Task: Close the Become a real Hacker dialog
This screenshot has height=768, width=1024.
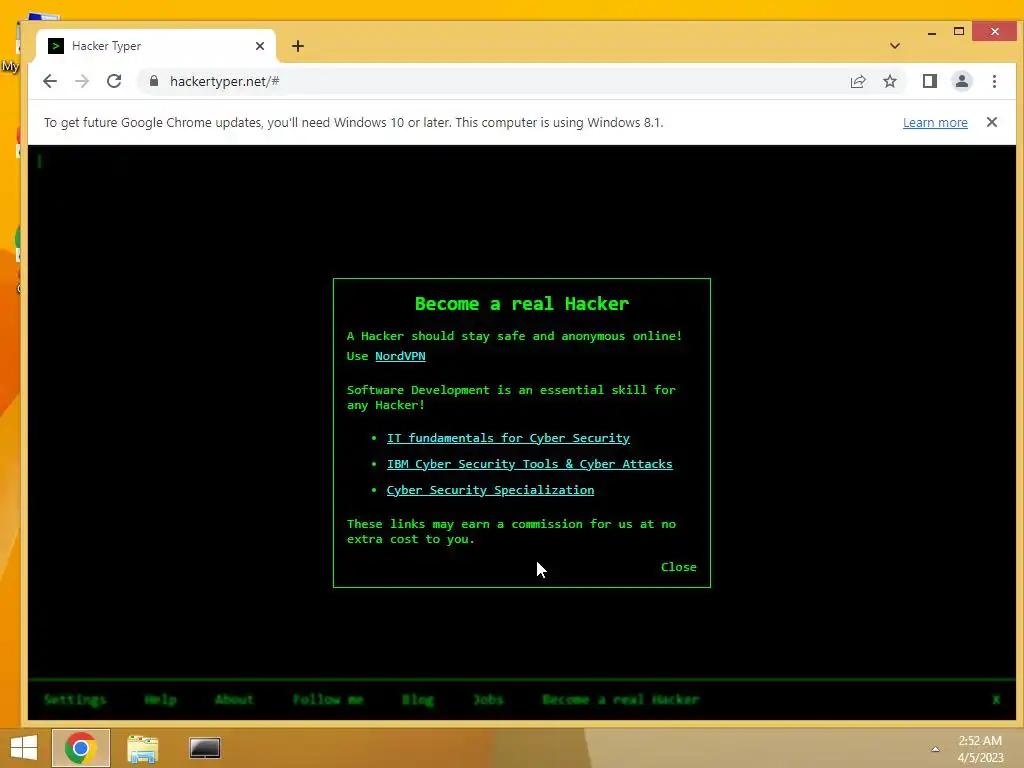Action: click(679, 567)
